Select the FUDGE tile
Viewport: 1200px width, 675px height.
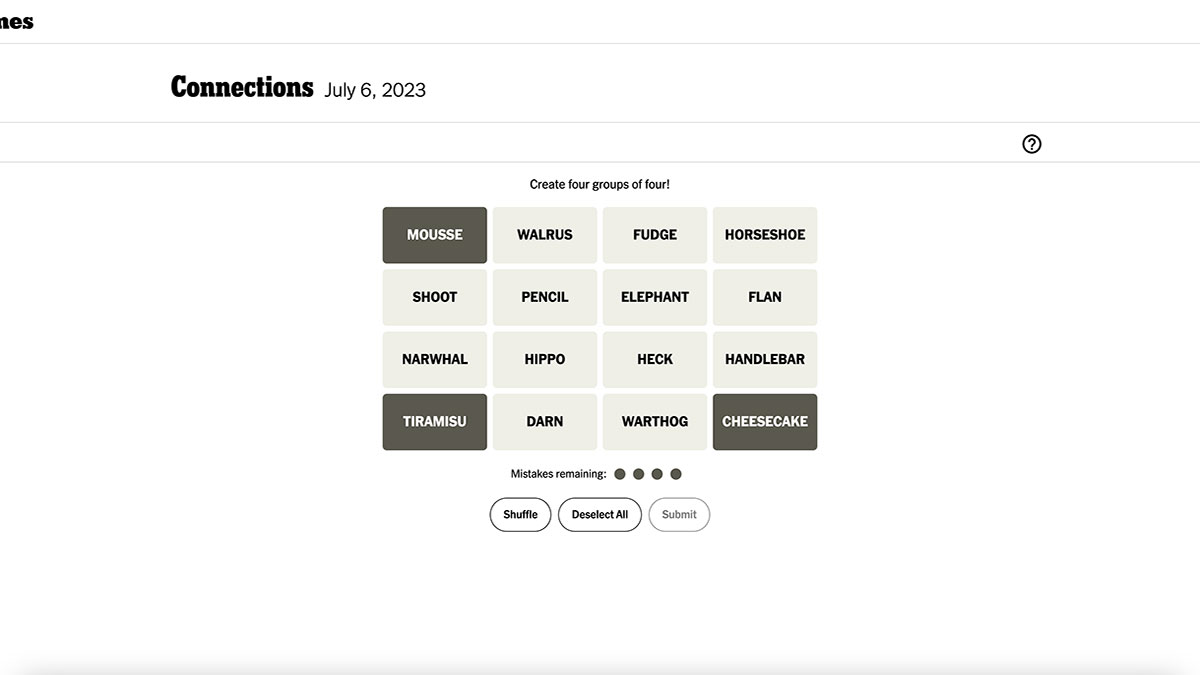pyautogui.click(x=655, y=235)
